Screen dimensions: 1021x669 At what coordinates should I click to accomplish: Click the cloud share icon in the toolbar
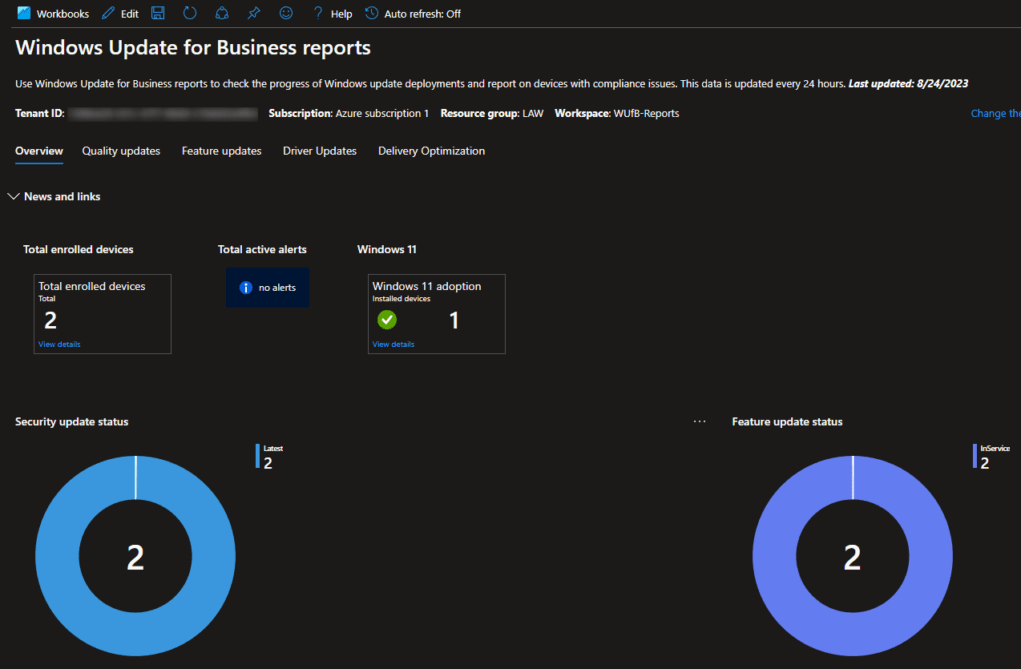[x=222, y=13]
